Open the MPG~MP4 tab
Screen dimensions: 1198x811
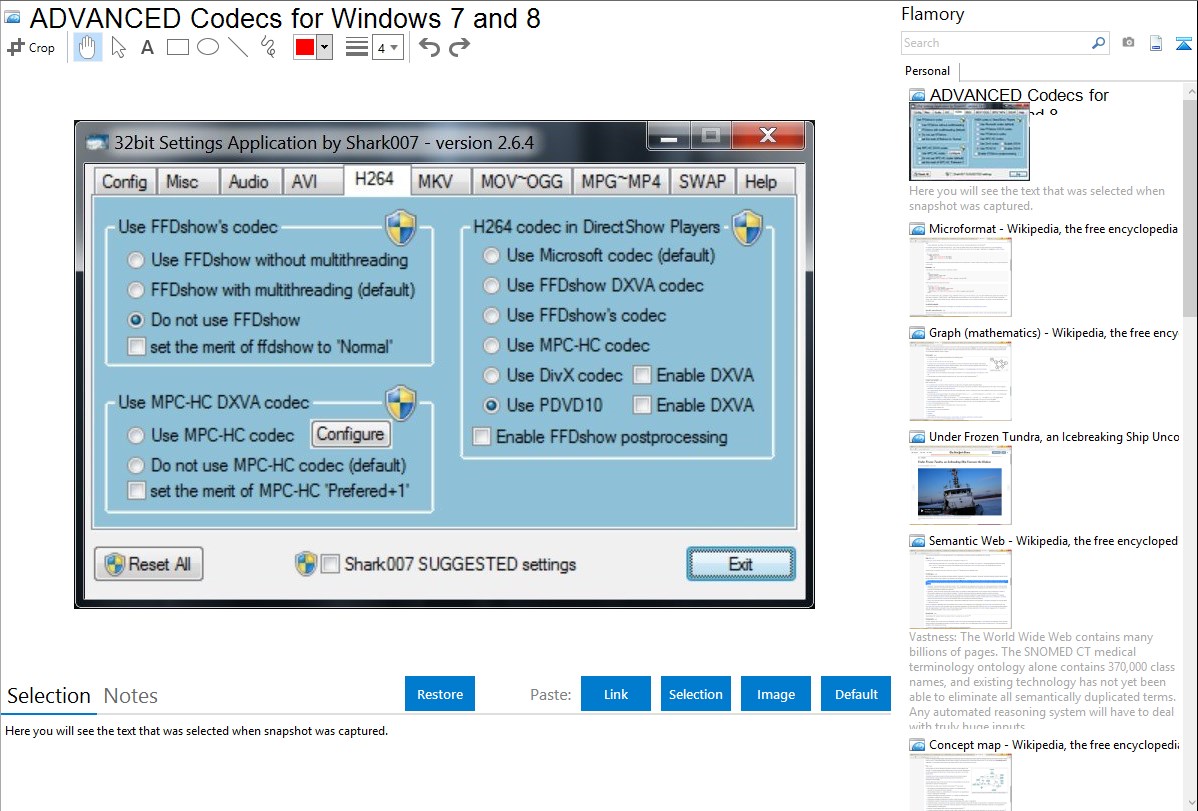tap(620, 182)
